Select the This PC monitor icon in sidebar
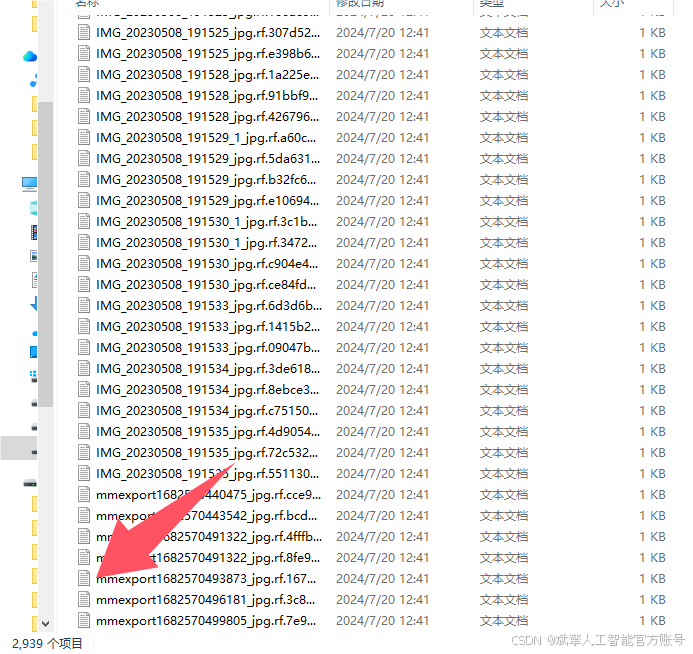Viewport: 693px width, 654px height. (x=30, y=183)
